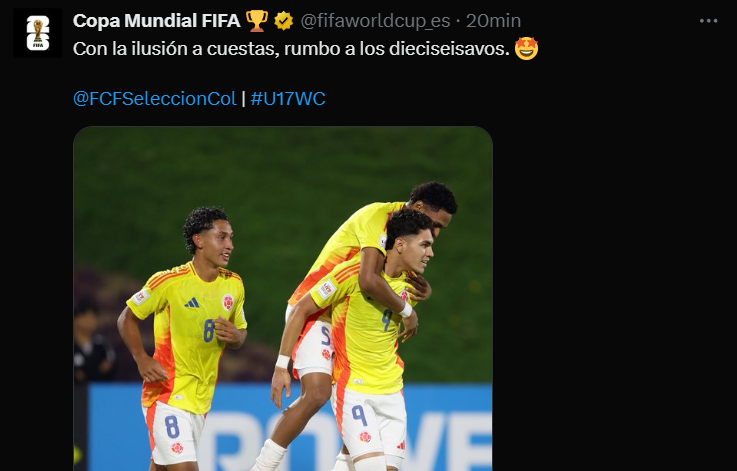Viewport: 737px width, 471px height.
Task: Click the trophy emoji beside the name
Action: (x=257, y=21)
